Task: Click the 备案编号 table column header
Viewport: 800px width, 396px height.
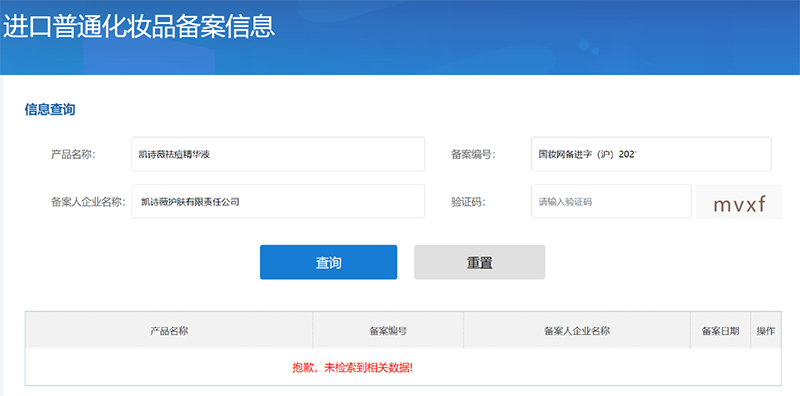Action: point(388,331)
